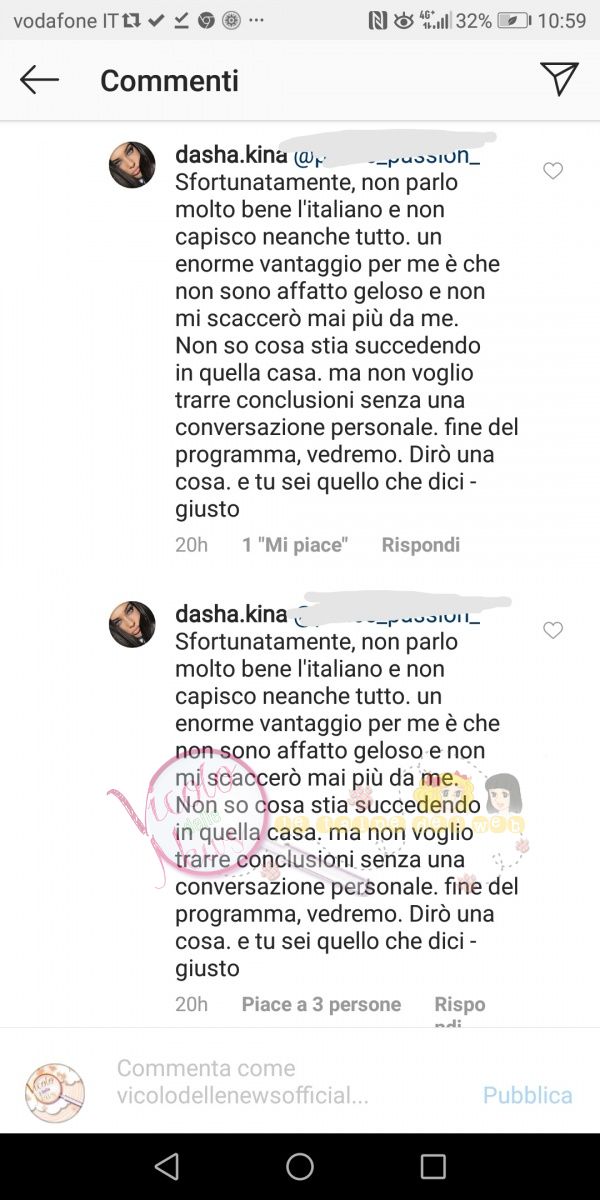The height and width of the screenshot is (1200, 600).
Task: Tap the dasha.kina username in the second comment
Action: (231, 614)
